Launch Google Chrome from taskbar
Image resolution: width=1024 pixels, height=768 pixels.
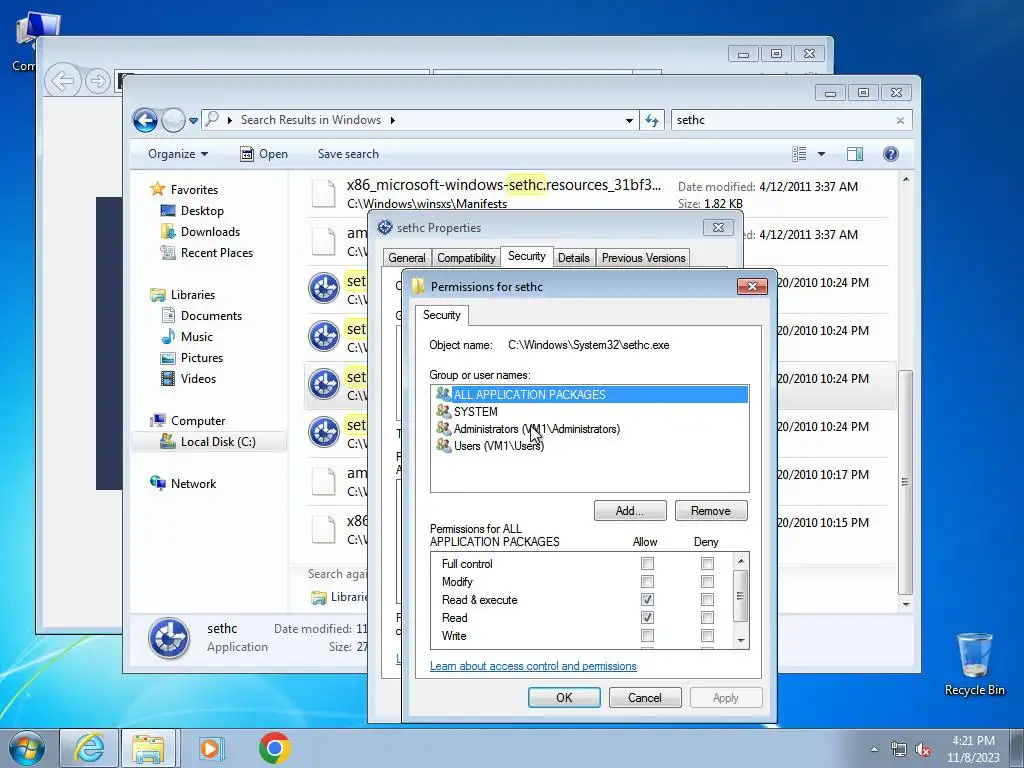click(274, 748)
